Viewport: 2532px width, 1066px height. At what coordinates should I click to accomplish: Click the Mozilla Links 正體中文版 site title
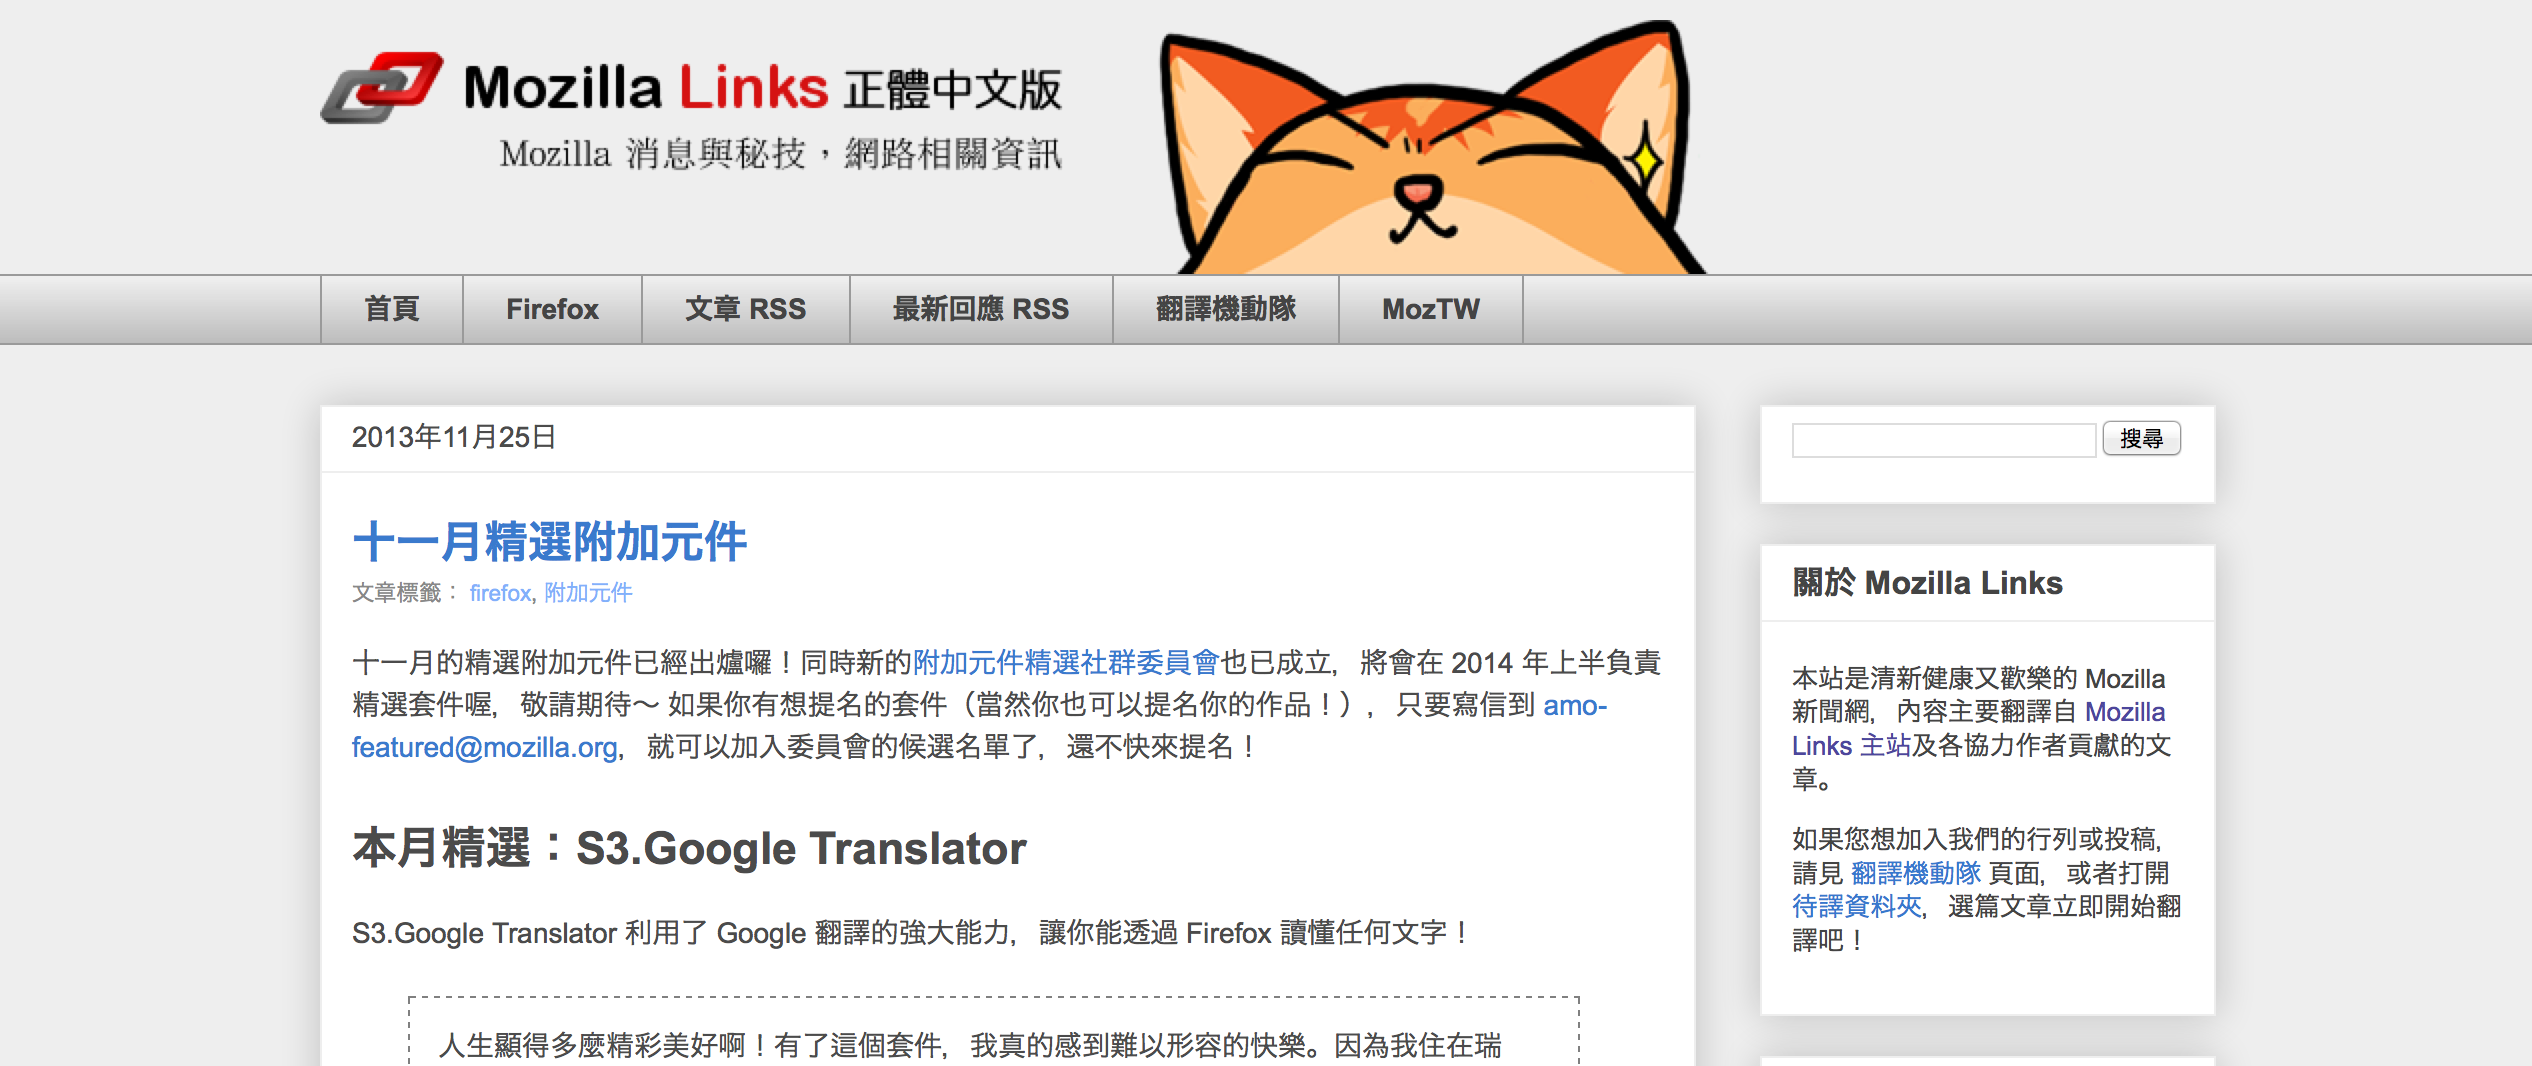763,88
